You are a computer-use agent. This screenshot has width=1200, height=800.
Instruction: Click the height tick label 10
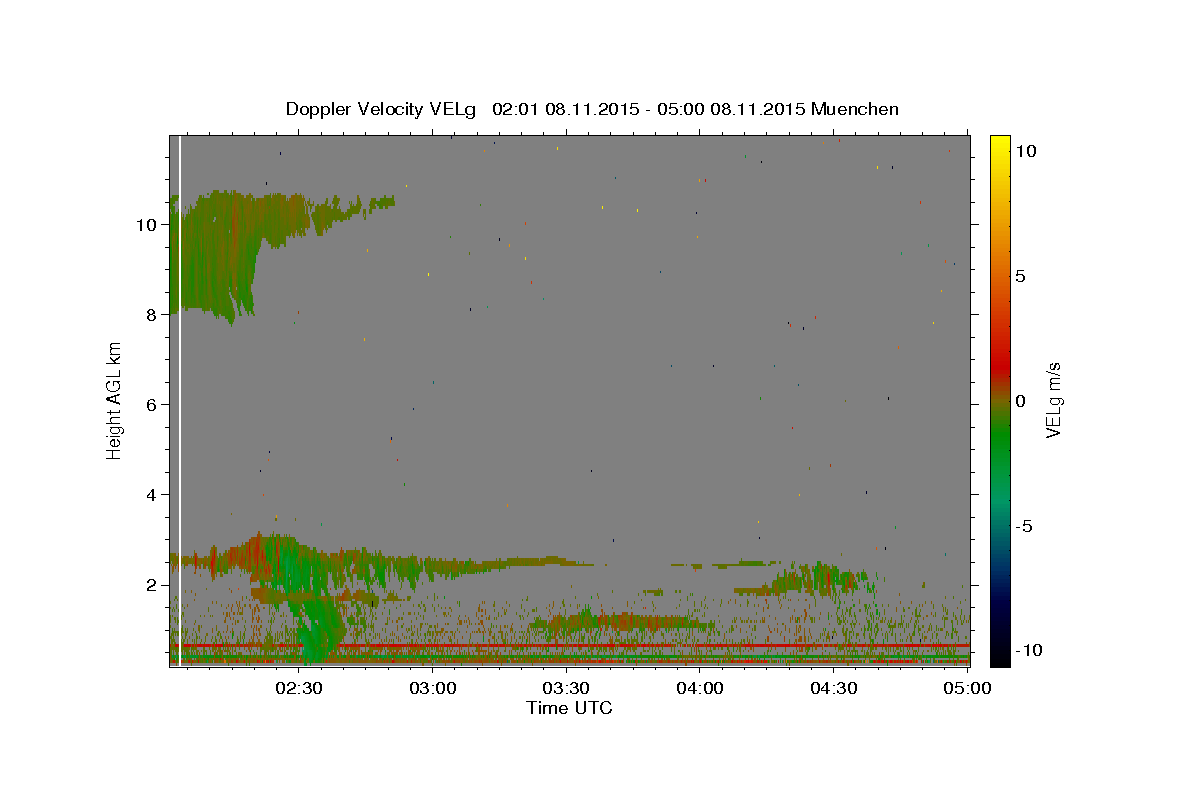pos(147,224)
